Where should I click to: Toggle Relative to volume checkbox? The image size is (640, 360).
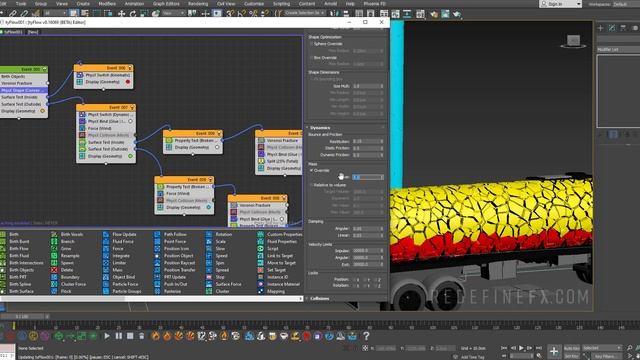tap(311, 185)
